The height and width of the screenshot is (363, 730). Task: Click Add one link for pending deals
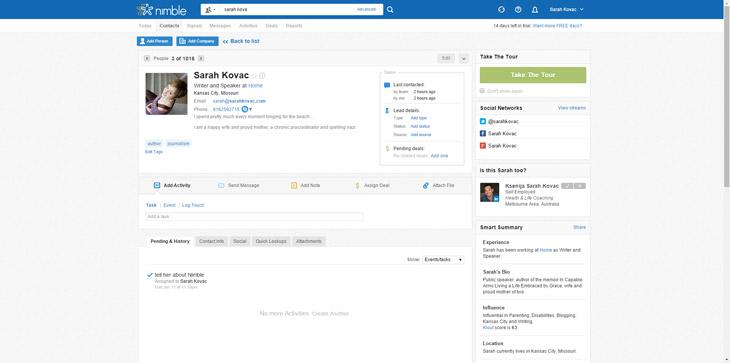439,156
